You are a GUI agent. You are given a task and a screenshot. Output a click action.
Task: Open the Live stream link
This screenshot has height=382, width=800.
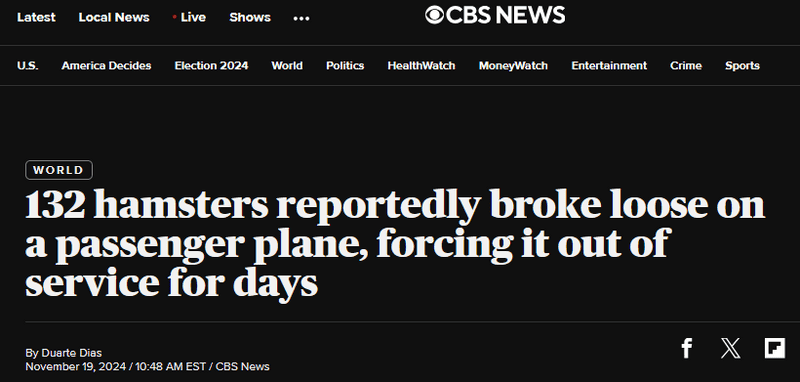[x=189, y=17]
